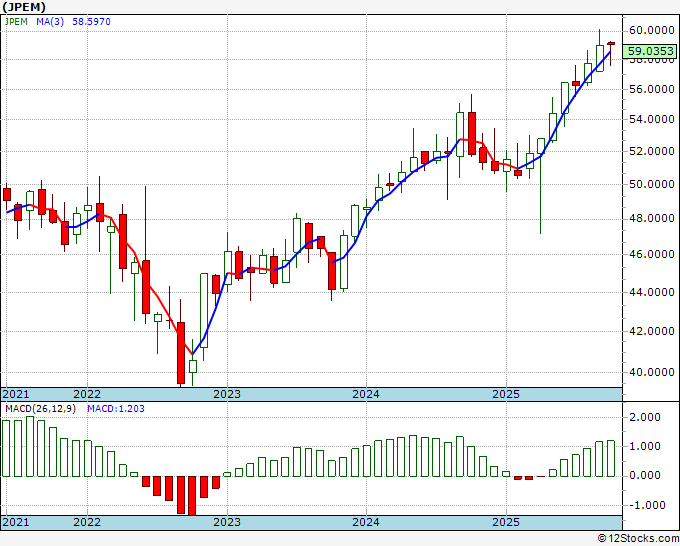Viewport: 680px width, 546px height.
Task: Click 2025 on the MACD timeline
Action: [x=506, y=522]
